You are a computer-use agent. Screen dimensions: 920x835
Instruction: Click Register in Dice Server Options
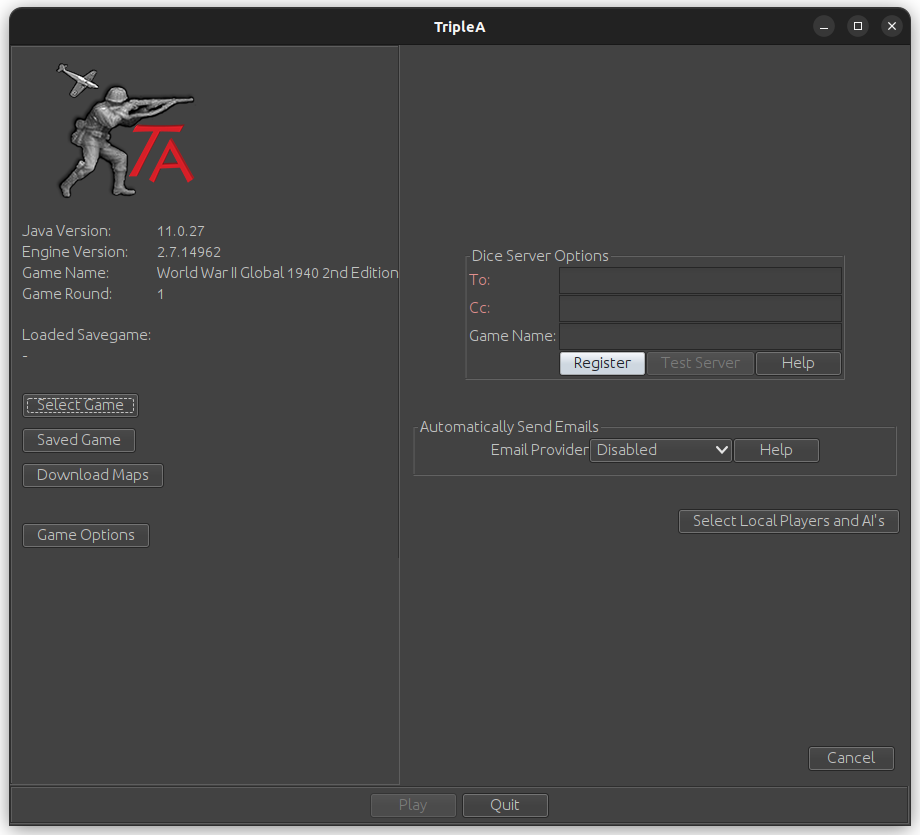(602, 363)
